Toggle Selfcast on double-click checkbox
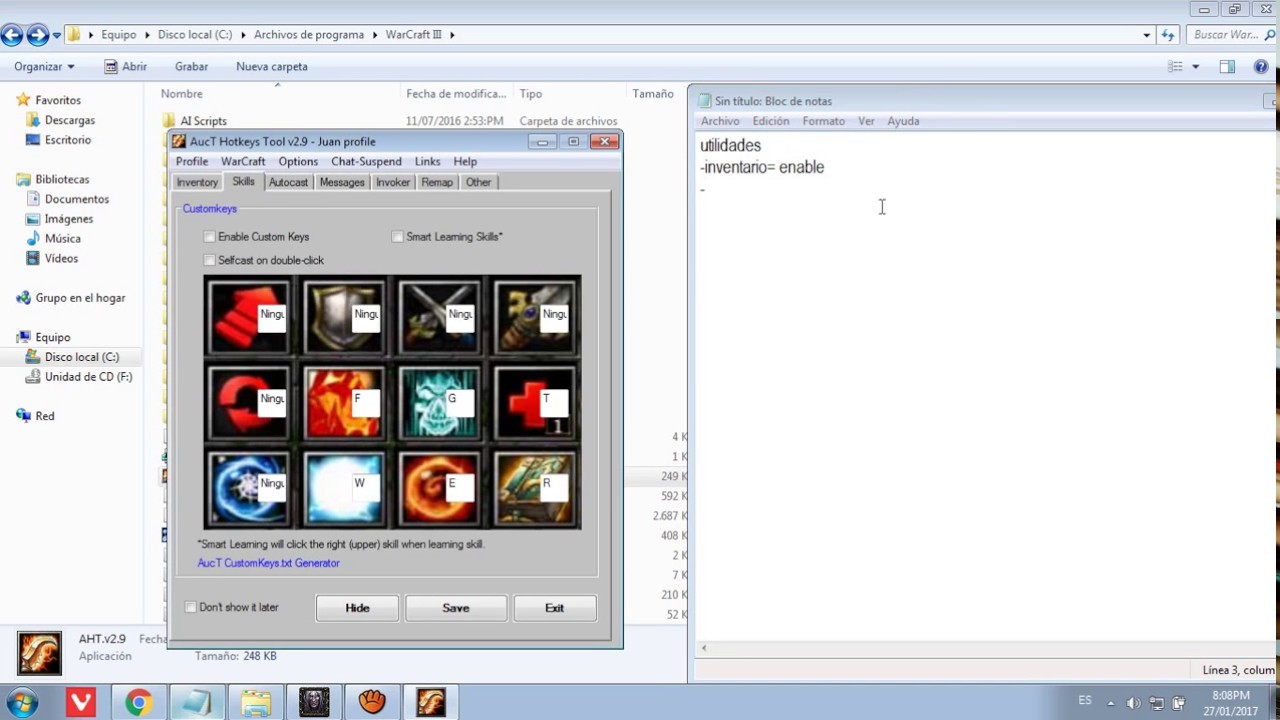The image size is (1280, 720). (x=209, y=260)
